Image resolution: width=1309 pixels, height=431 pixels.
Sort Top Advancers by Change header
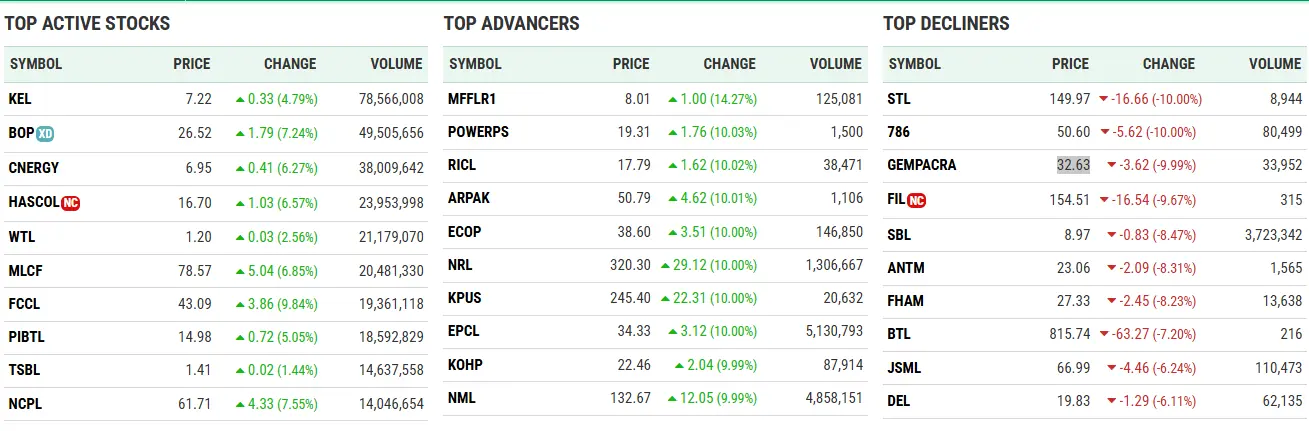[x=729, y=64]
